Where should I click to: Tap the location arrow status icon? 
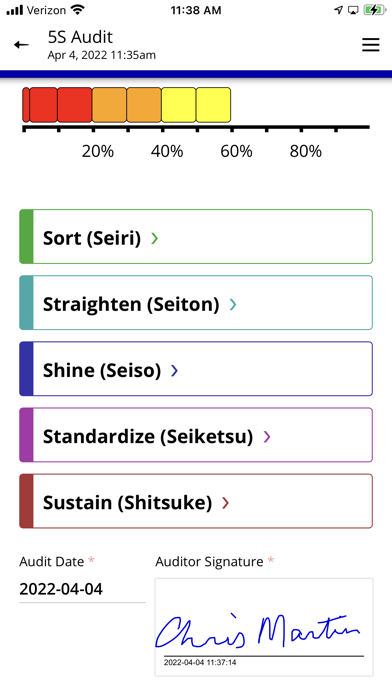(x=339, y=10)
